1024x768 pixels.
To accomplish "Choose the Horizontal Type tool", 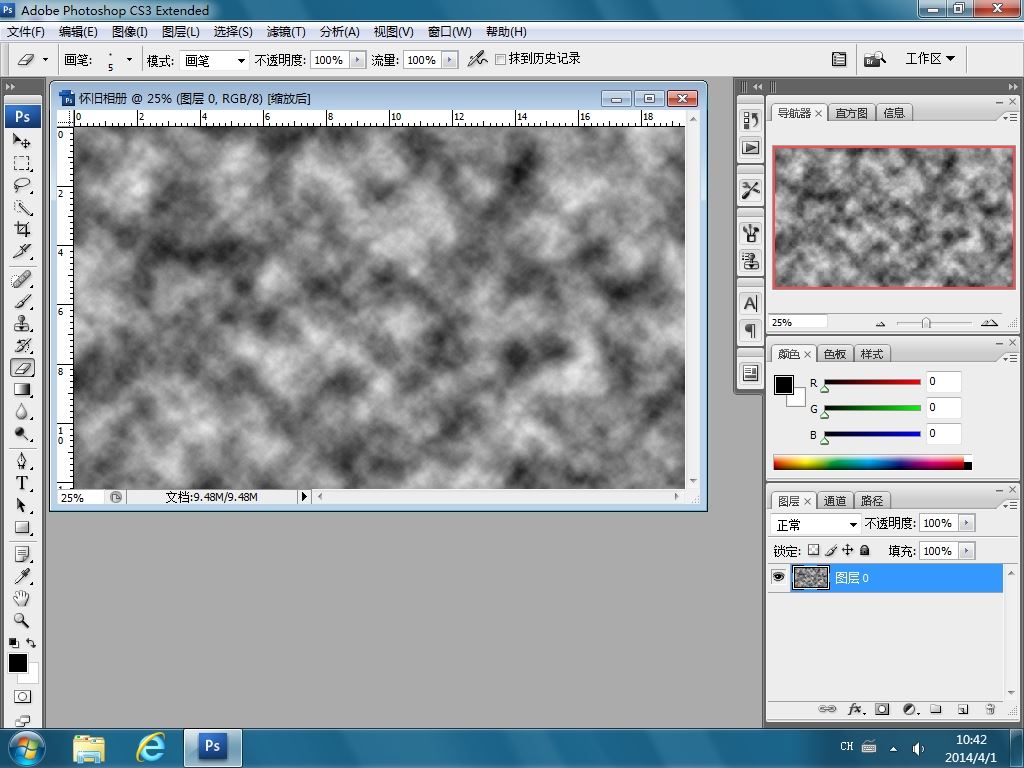I will 22,482.
